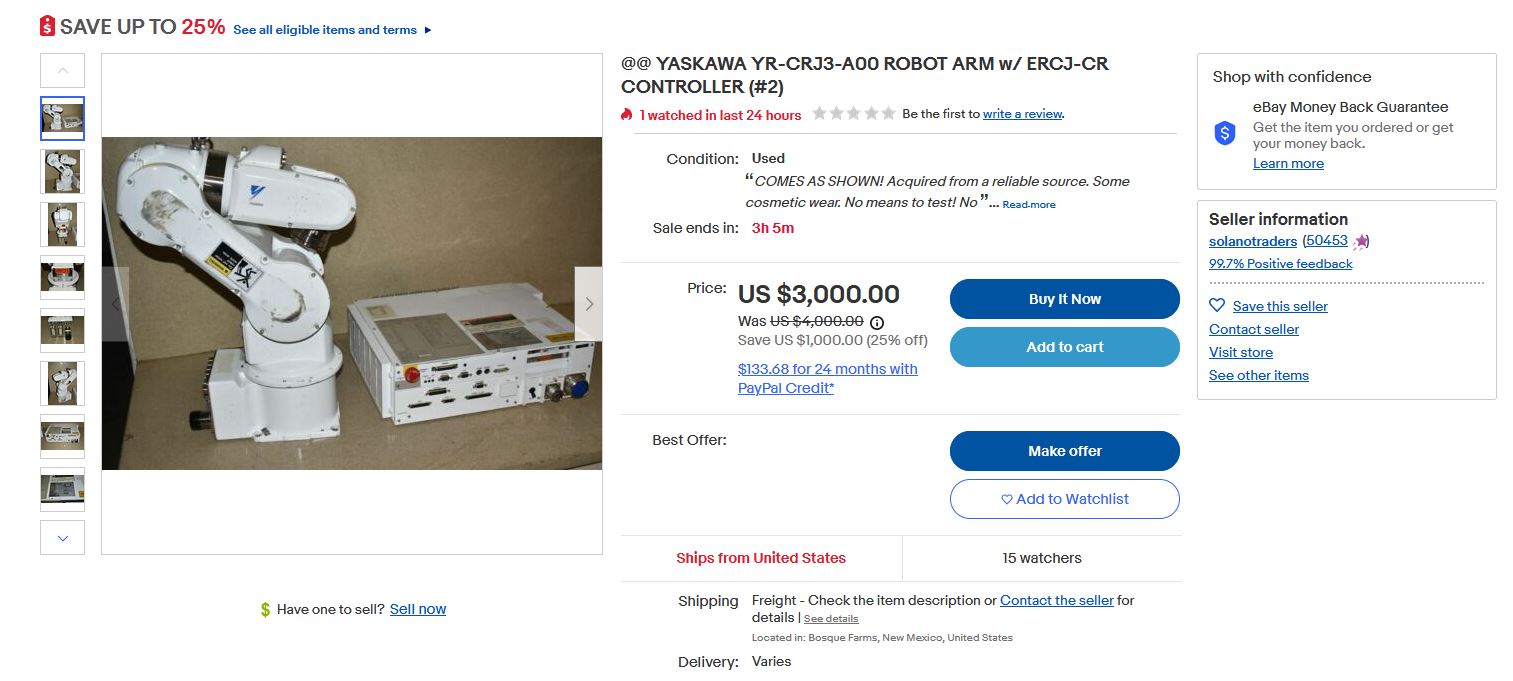The width and height of the screenshot is (1513, 681).
Task: Select the second product thumbnail
Action: 63,171
